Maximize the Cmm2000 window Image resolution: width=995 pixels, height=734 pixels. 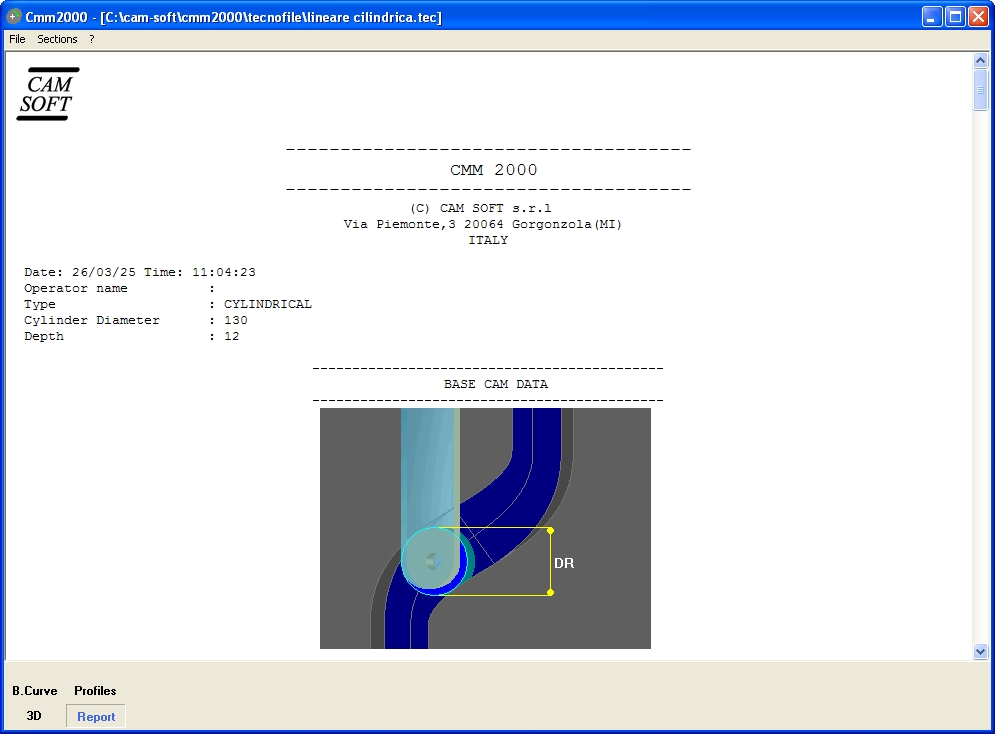pyautogui.click(x=955, y=16)
